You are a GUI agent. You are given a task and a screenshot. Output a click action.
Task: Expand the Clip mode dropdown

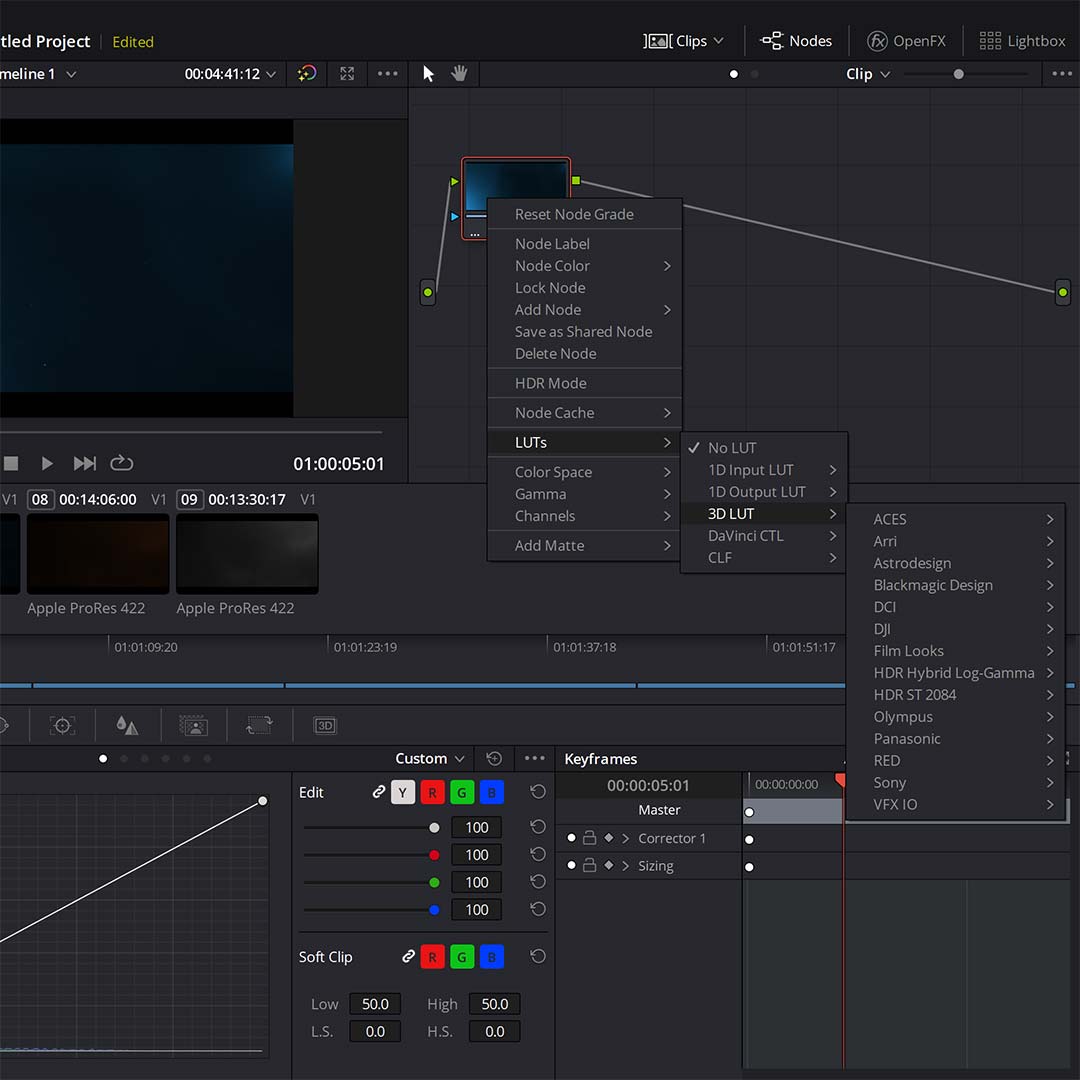(868, 74)
